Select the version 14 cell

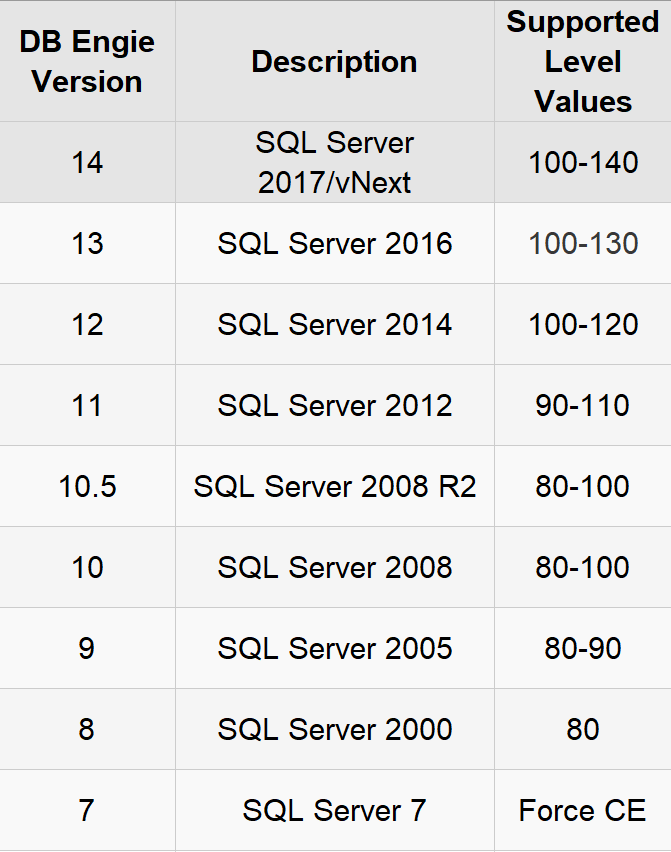pos(87,162)
